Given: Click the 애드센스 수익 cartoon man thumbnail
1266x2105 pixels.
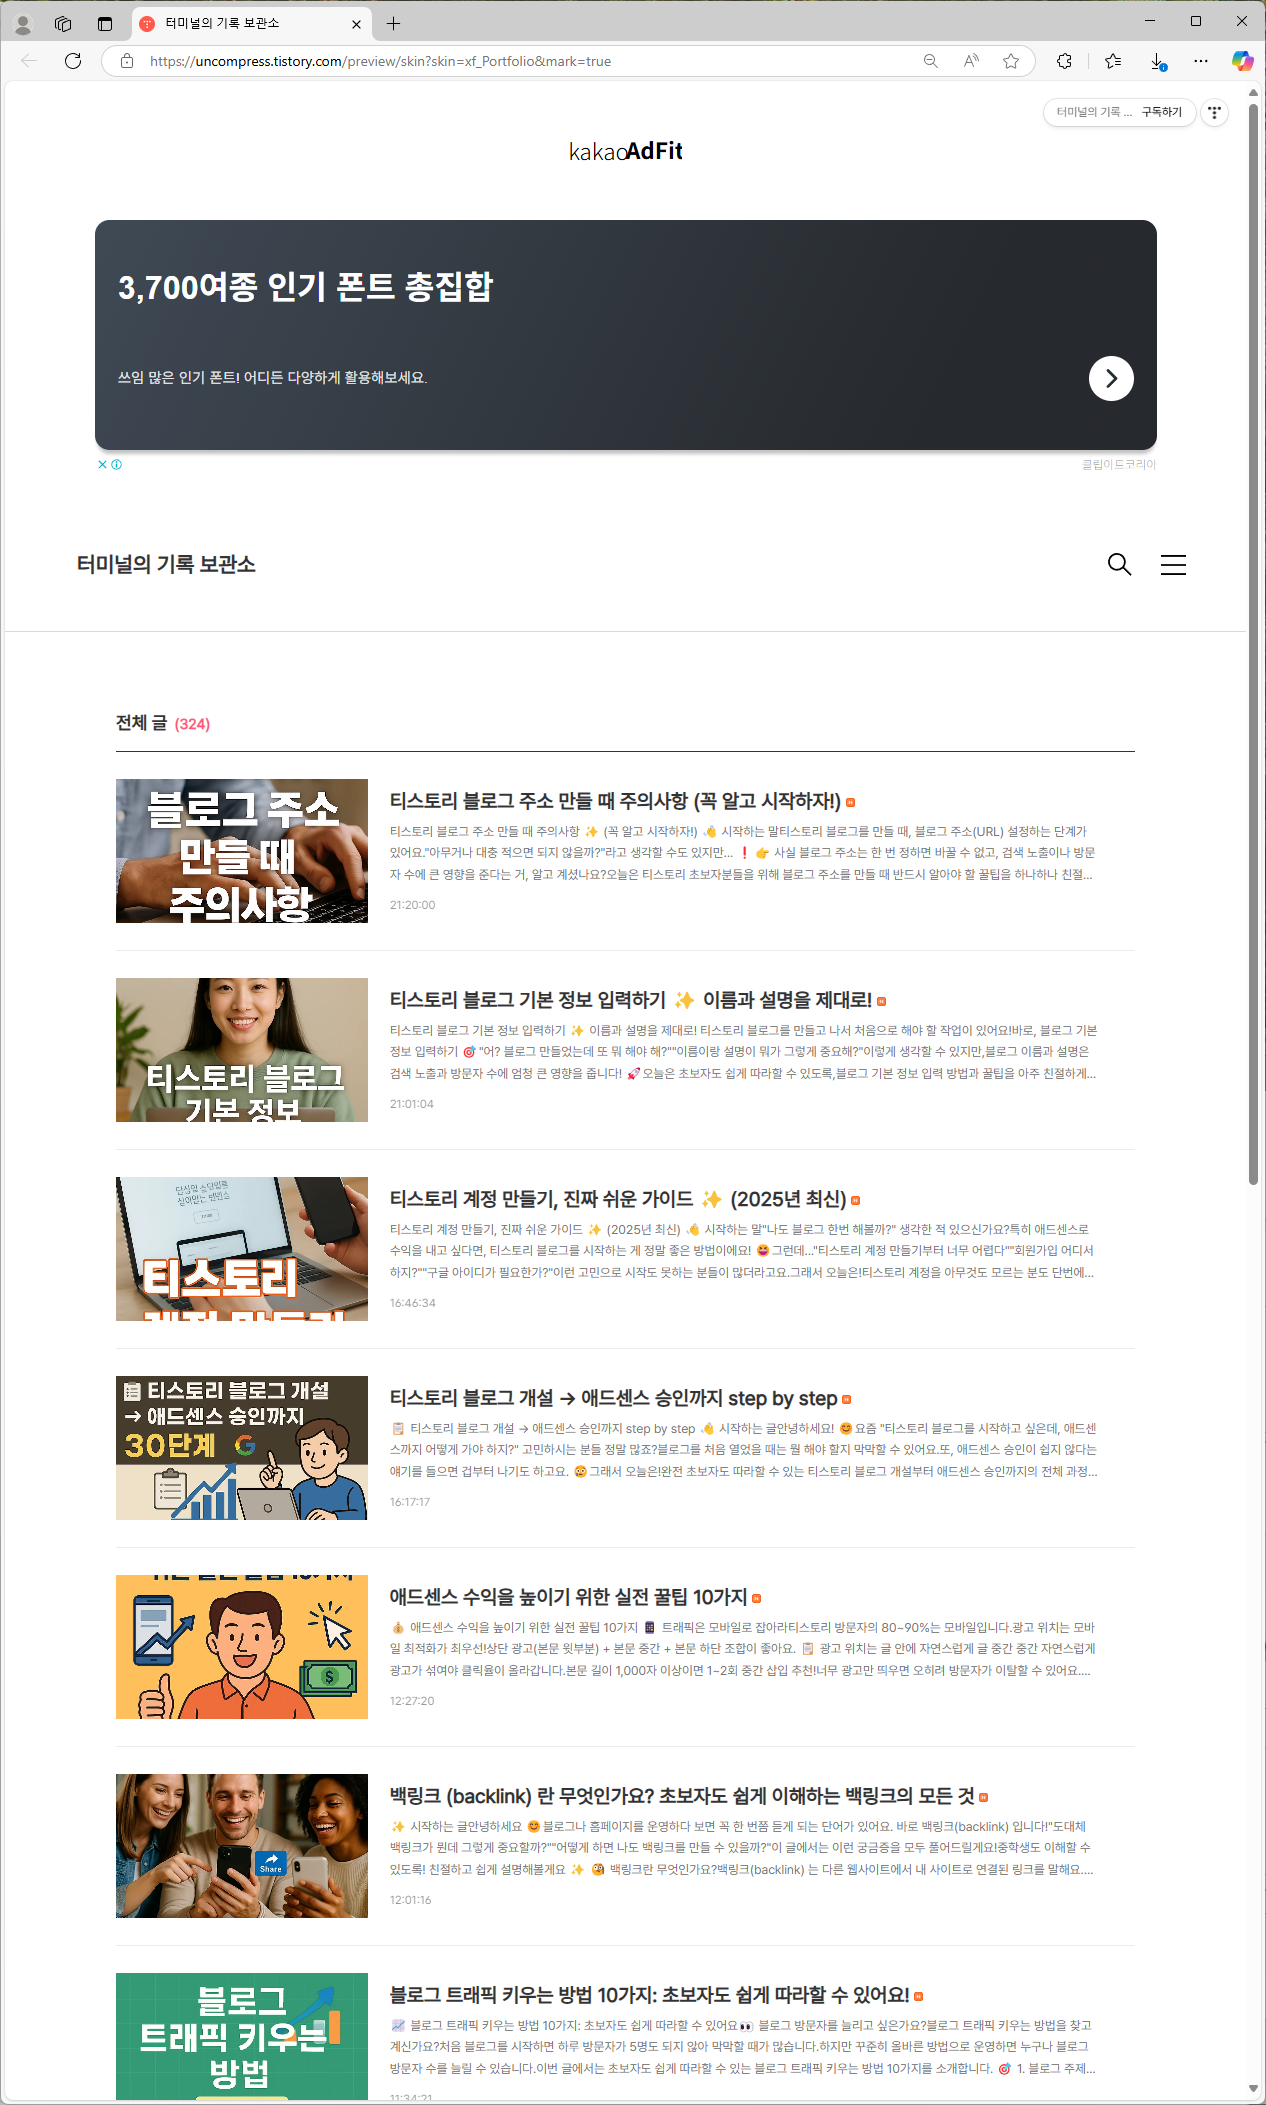Looking at the screenshot, I should pyautogui.click(x=242, y=1647).
